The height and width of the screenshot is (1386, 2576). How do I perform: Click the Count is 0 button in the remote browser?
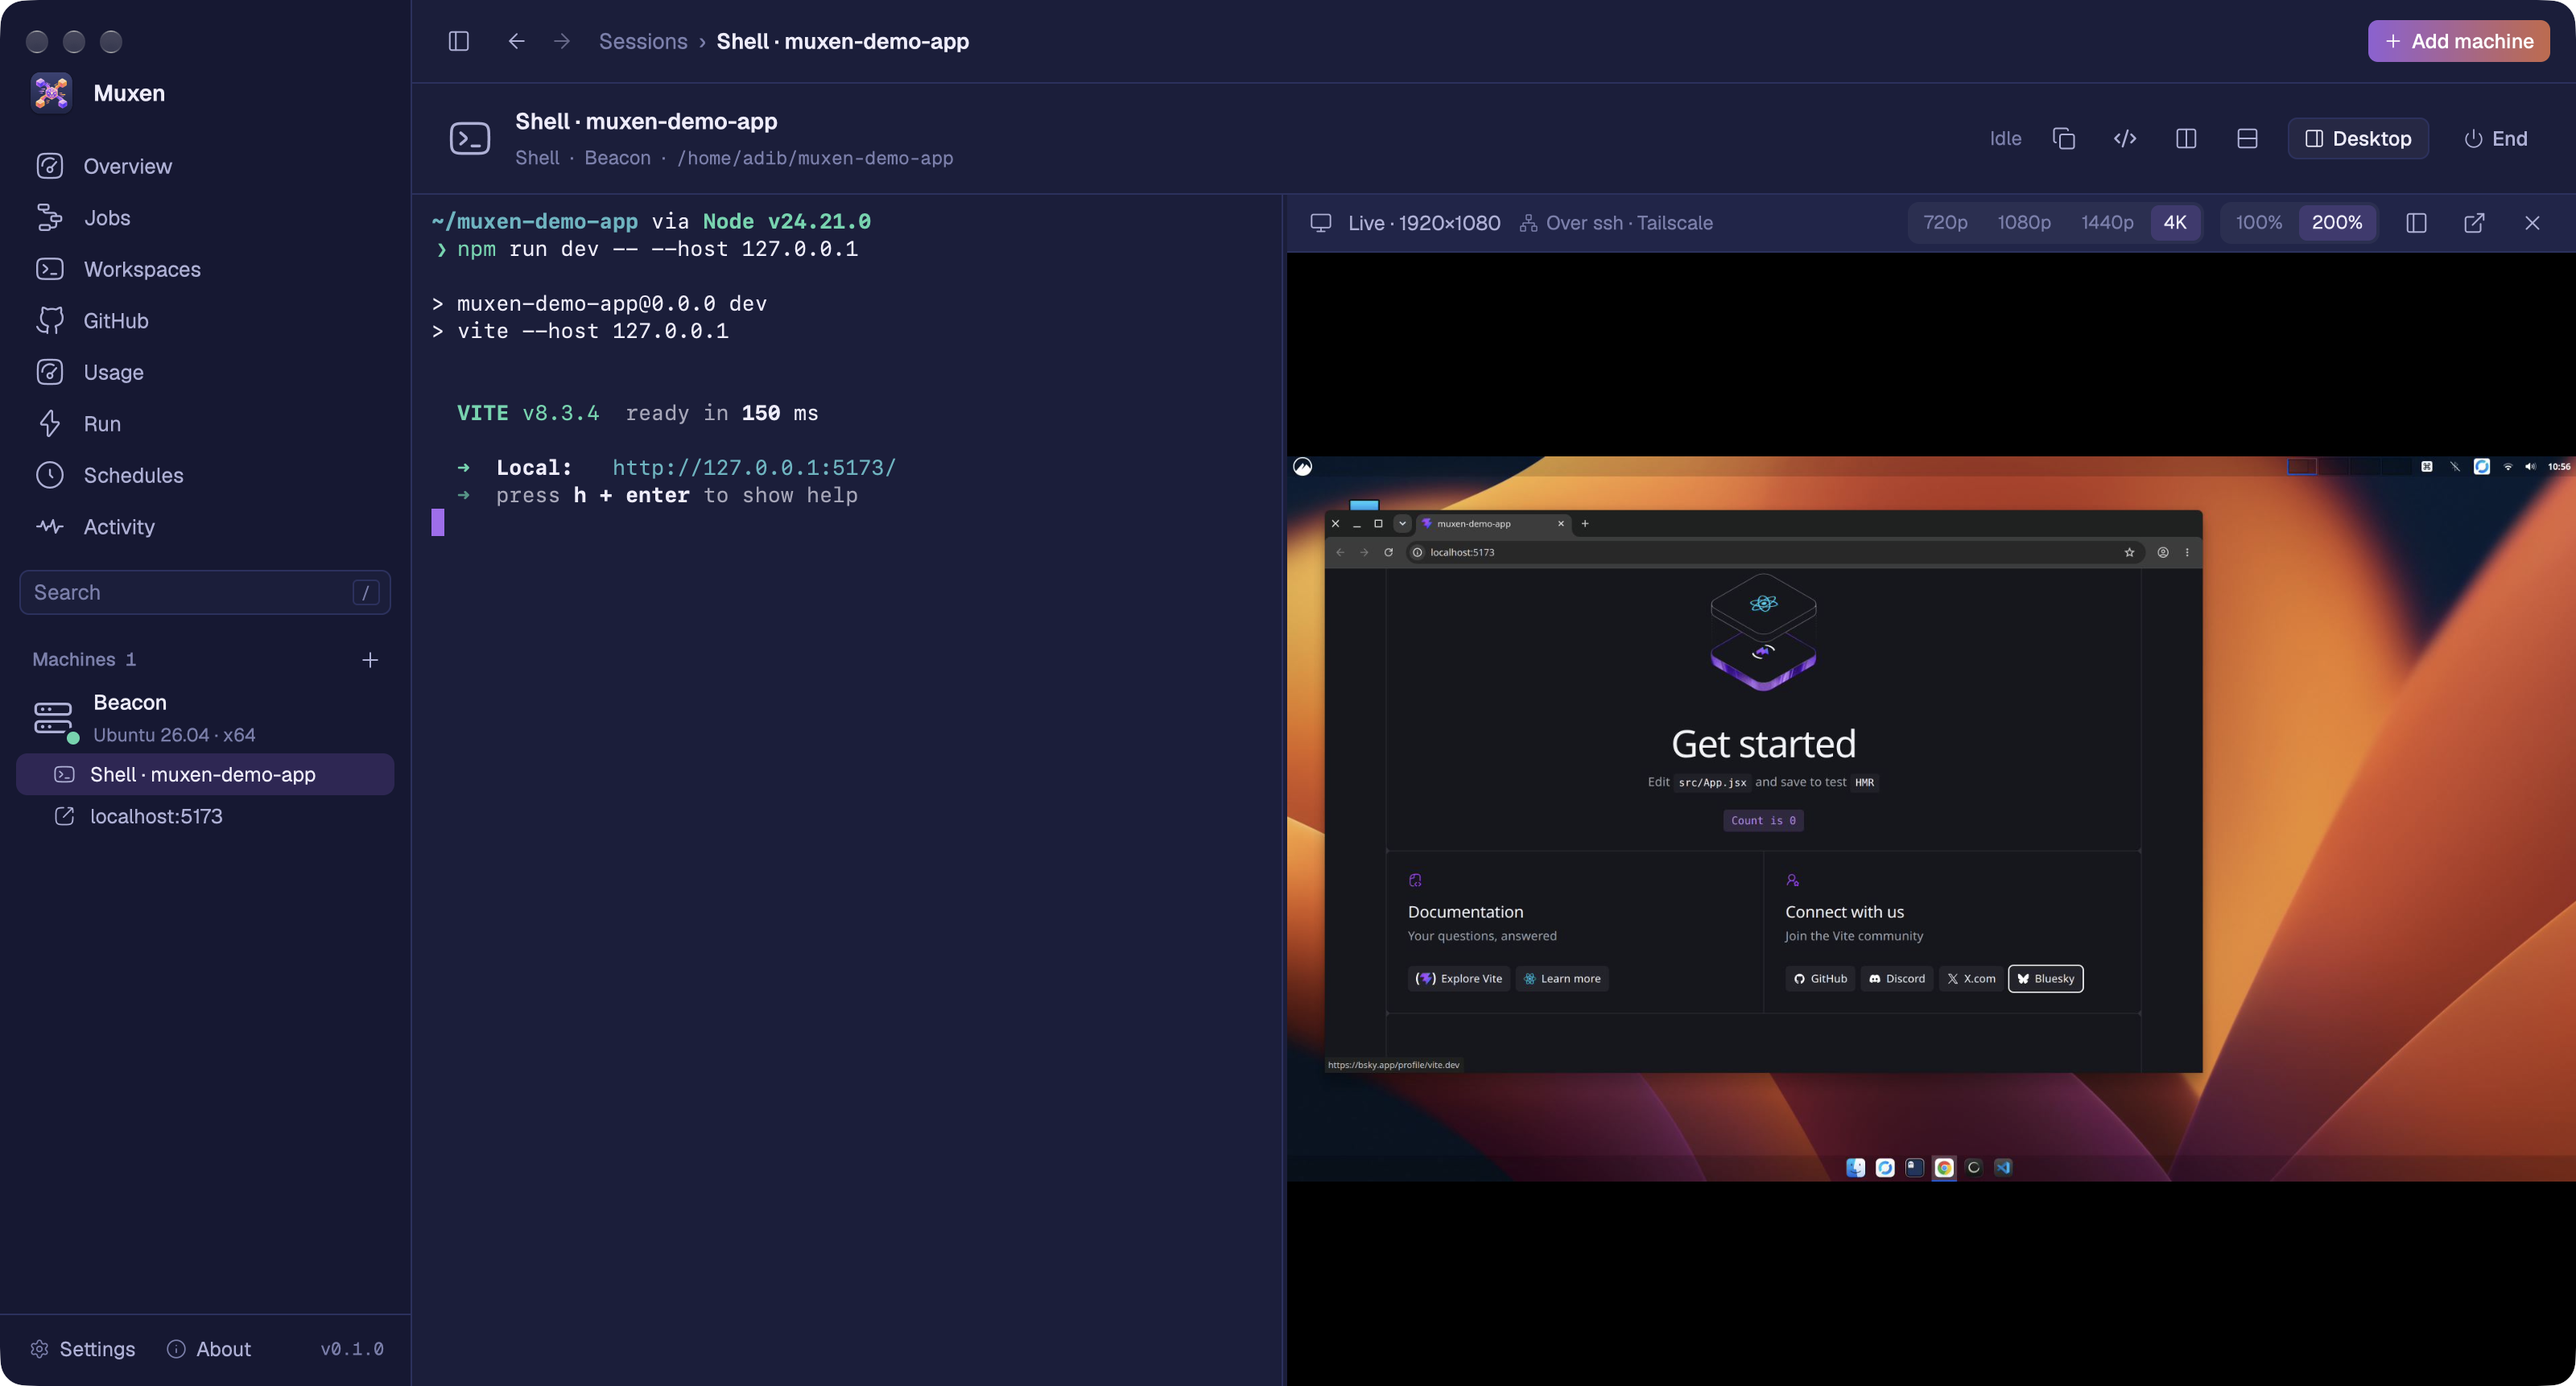pyautogui.click(x=1763, y=820)
